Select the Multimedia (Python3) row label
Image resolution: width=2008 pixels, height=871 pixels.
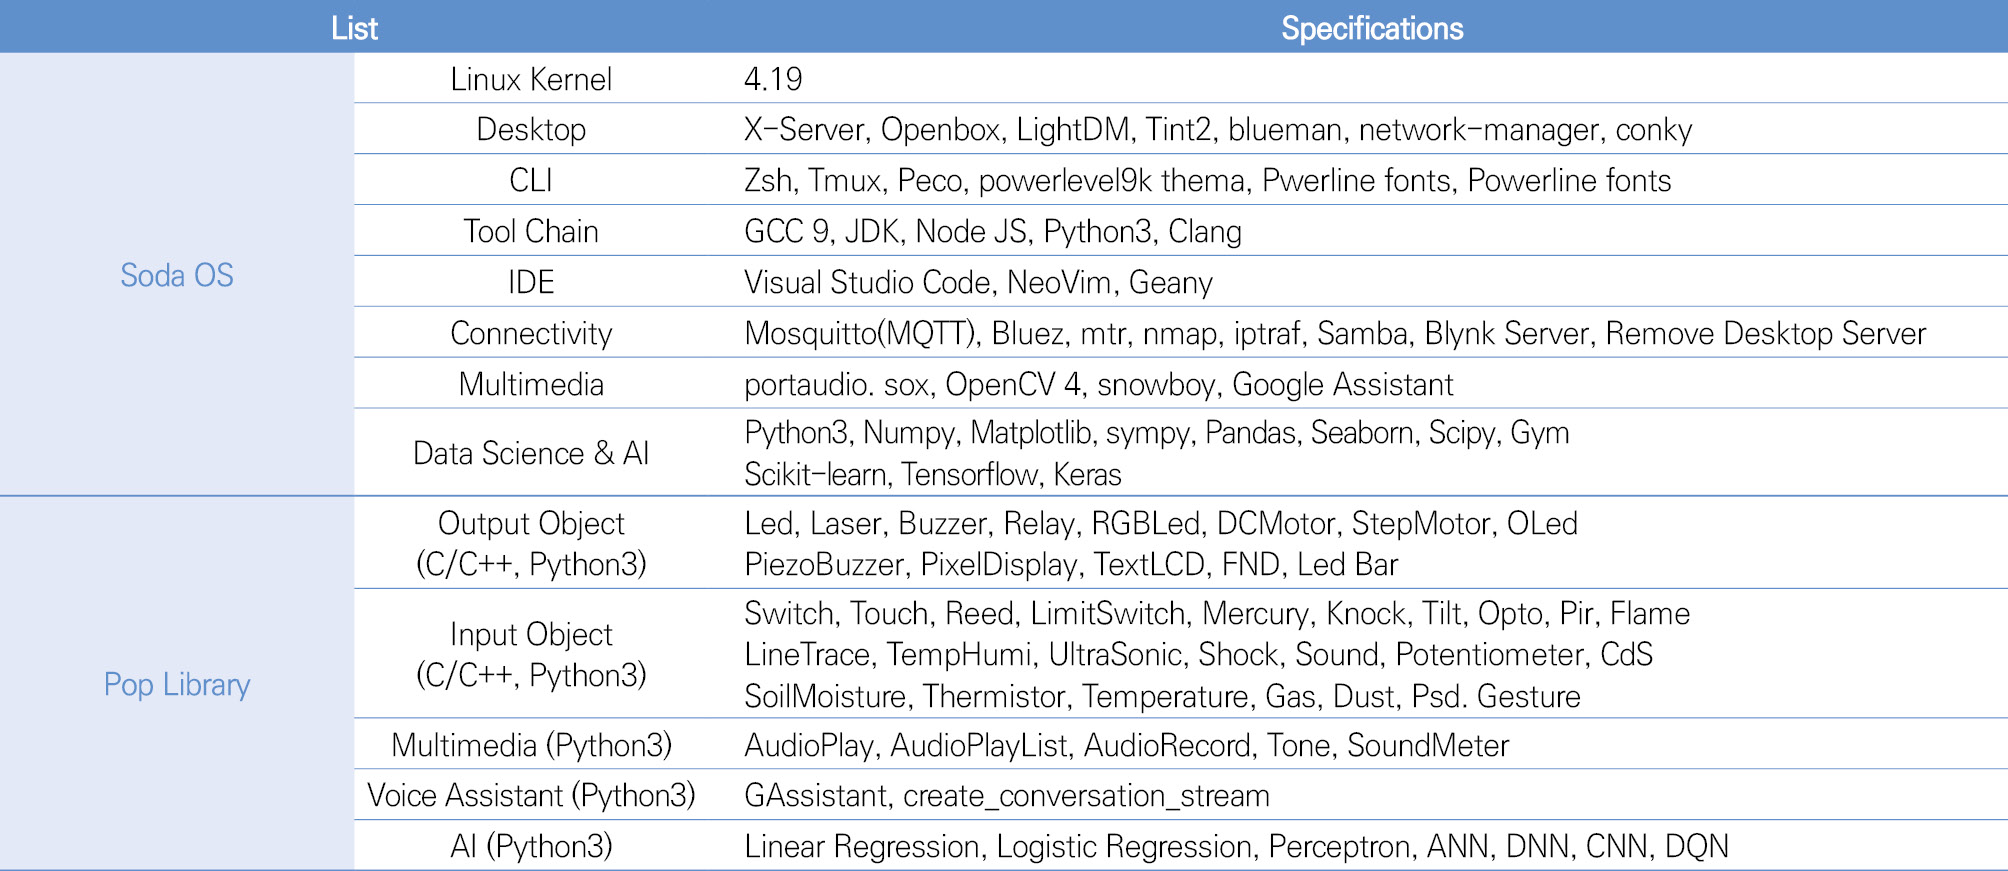(530, 745)
